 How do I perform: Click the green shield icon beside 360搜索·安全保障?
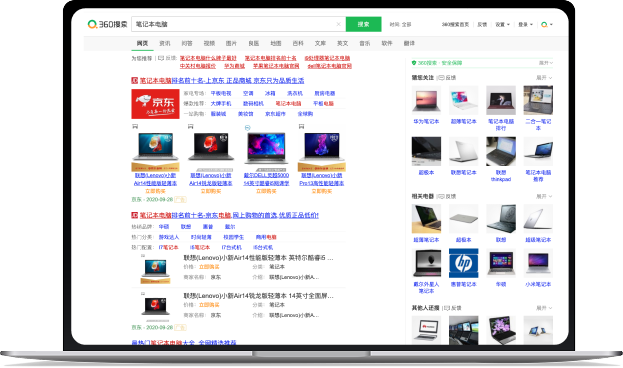(x=414, y=63)
